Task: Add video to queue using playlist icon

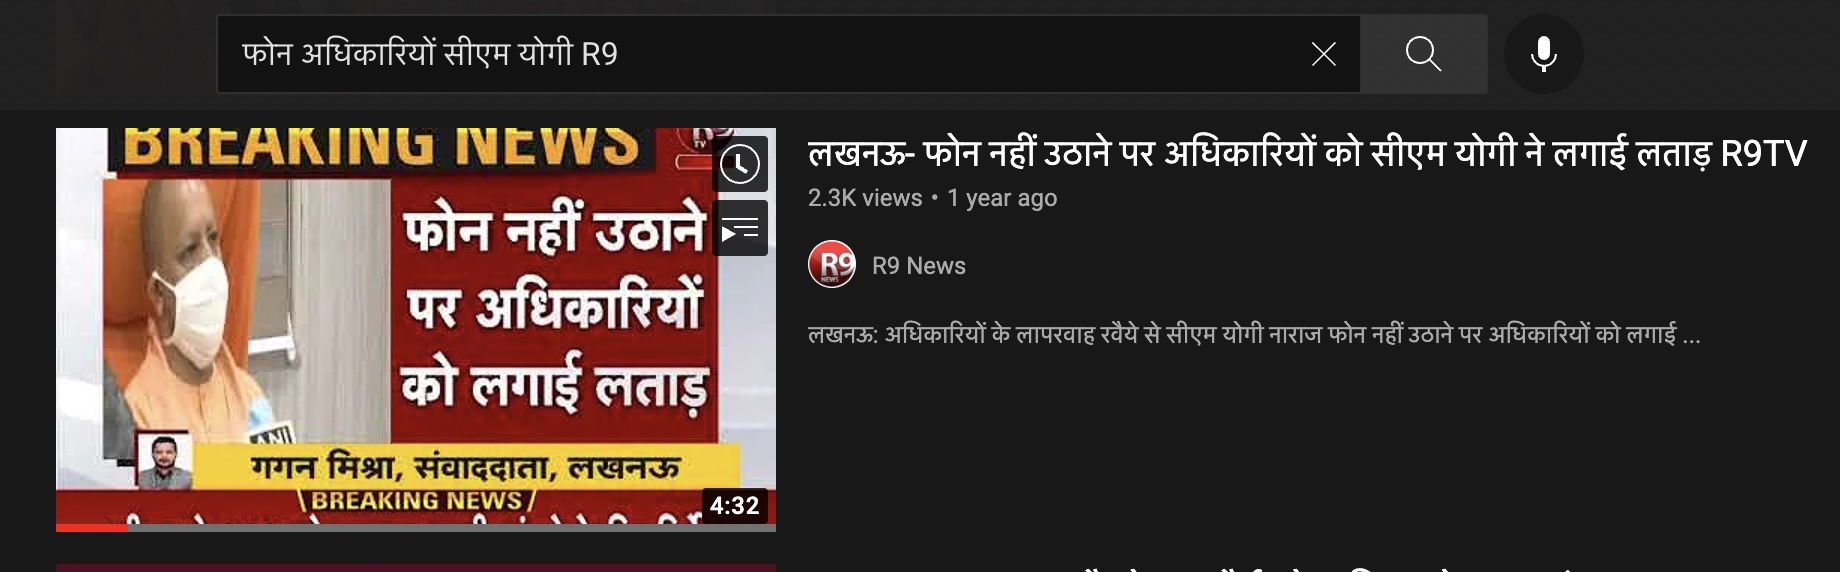Action: point(740,228)
